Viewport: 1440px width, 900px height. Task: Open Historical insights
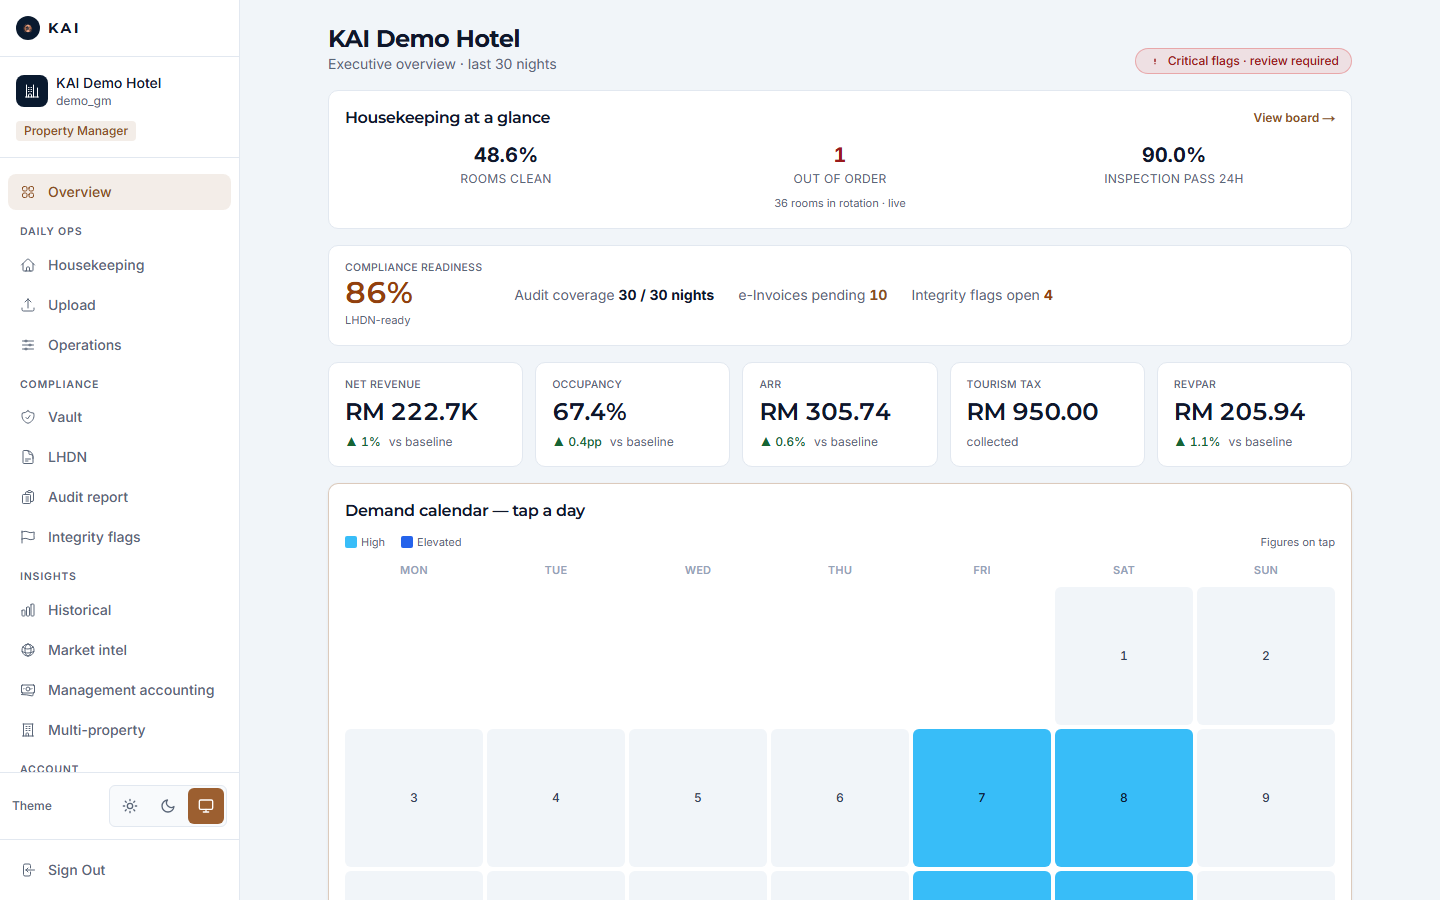coord(119,610)
